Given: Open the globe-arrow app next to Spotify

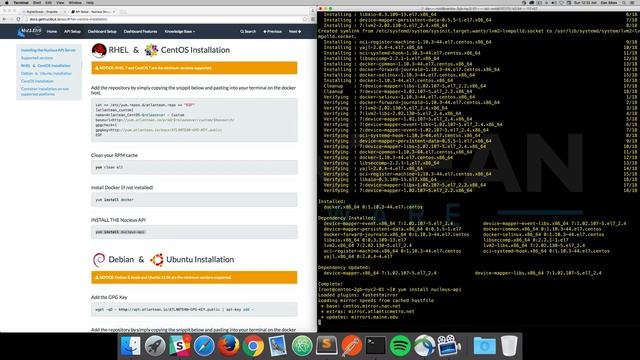Looking at the screenshot, I should coord(424,346).
